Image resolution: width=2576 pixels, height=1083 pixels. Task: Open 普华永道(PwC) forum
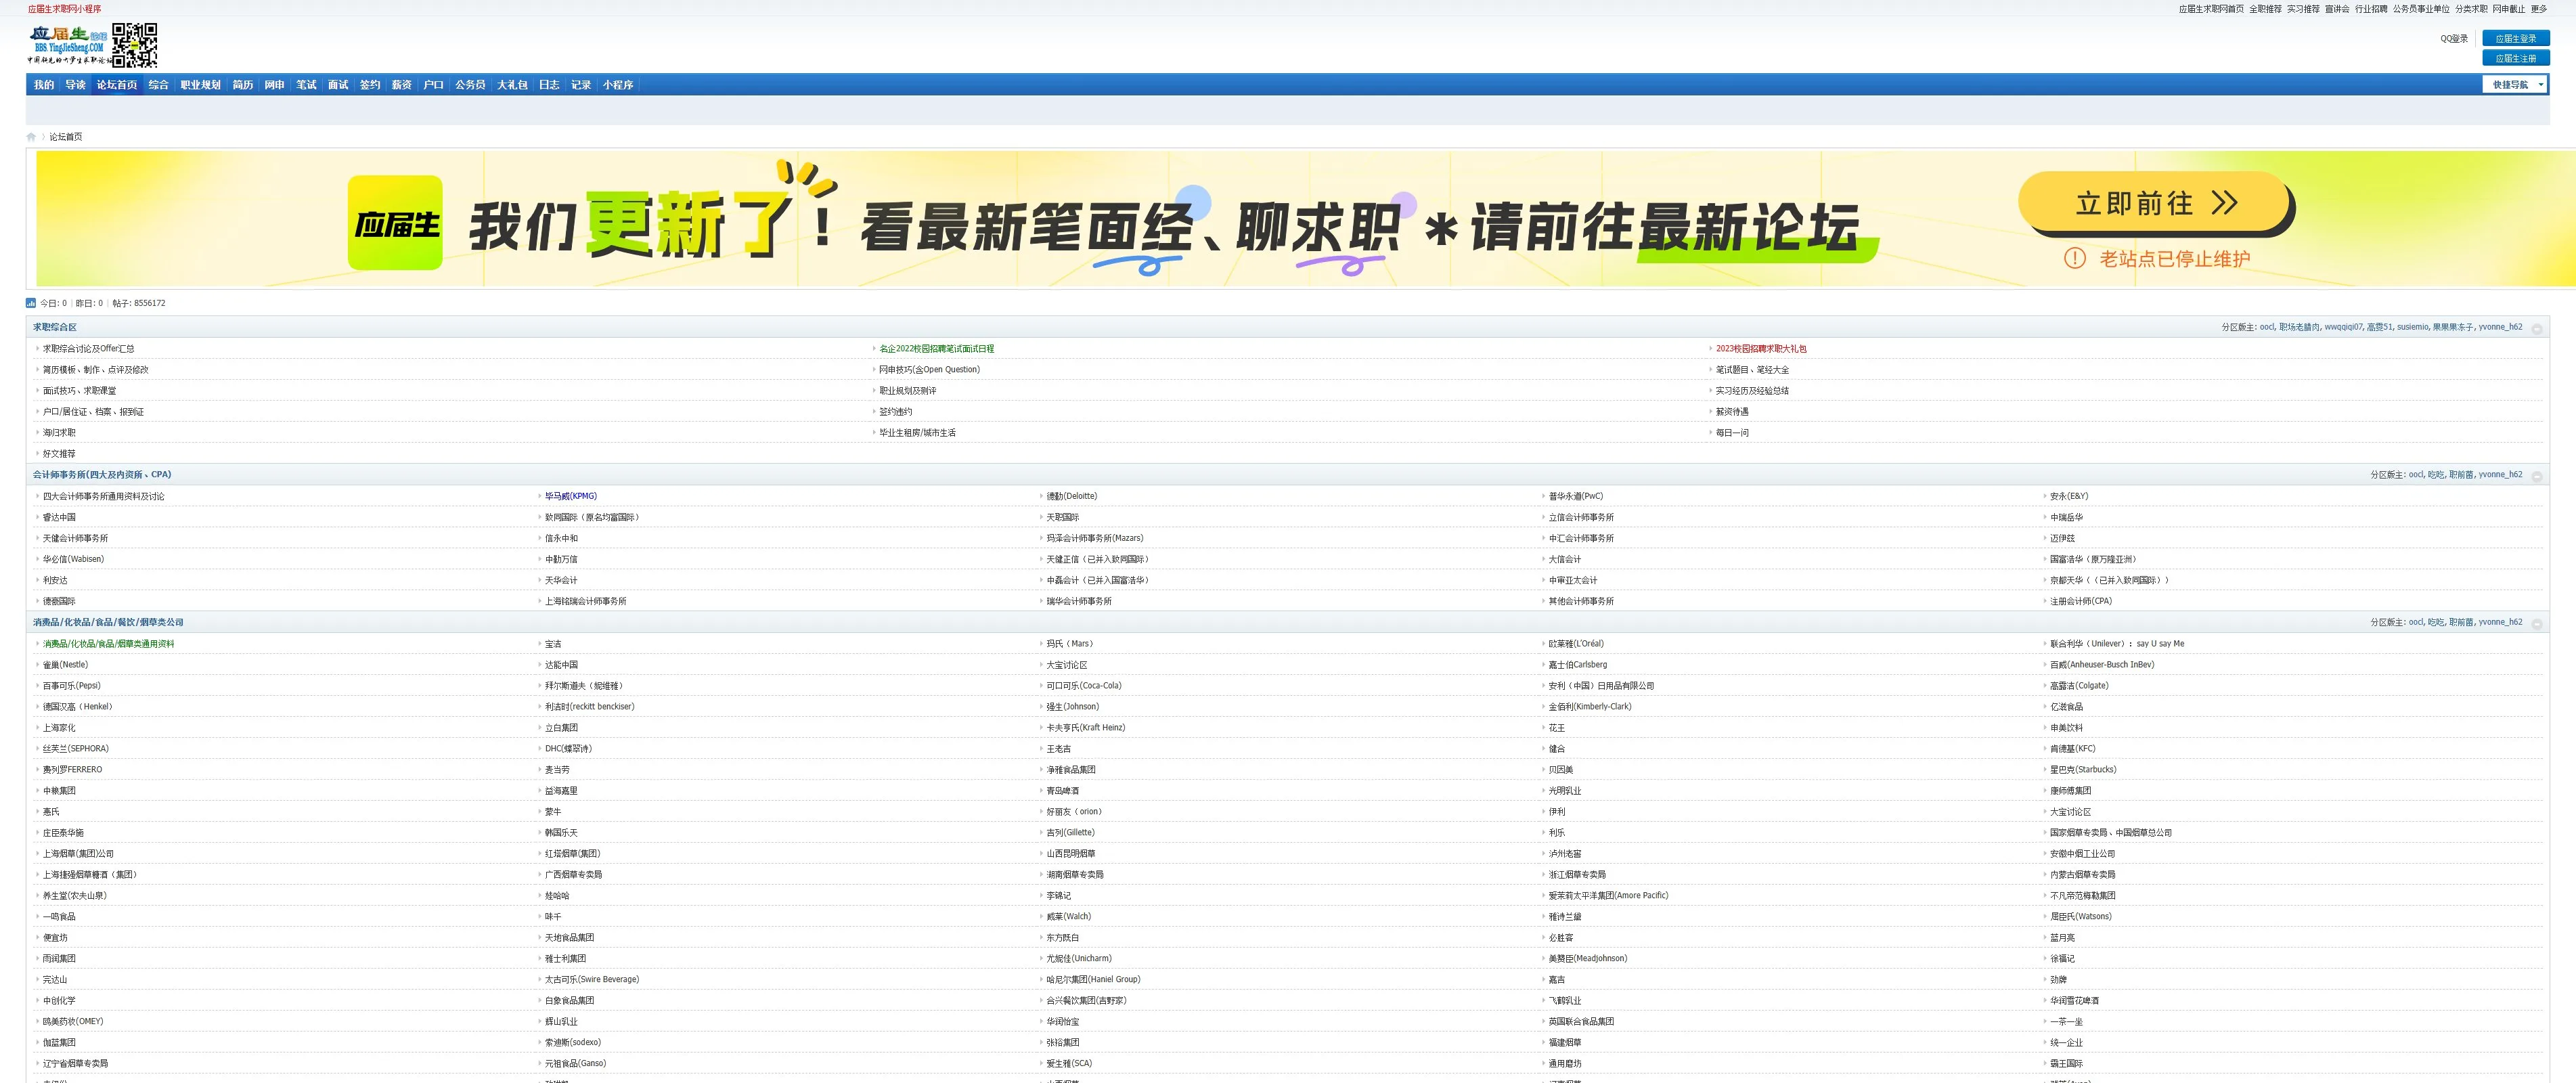point(1576,496)
